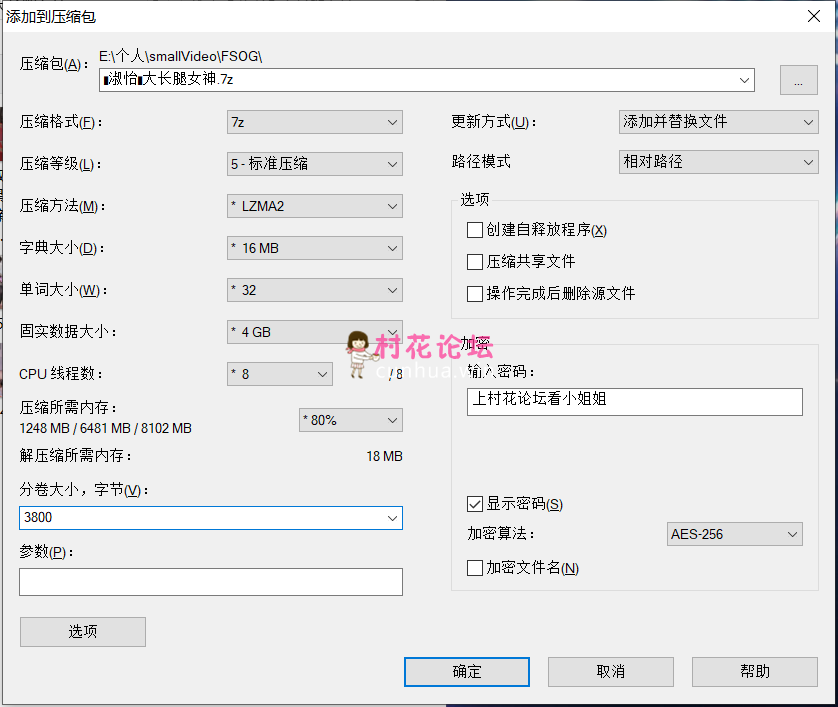Open the AES-256 encryption algorithm dropdown
This screenshot has width=838, height=707.
tap(734, 534)
